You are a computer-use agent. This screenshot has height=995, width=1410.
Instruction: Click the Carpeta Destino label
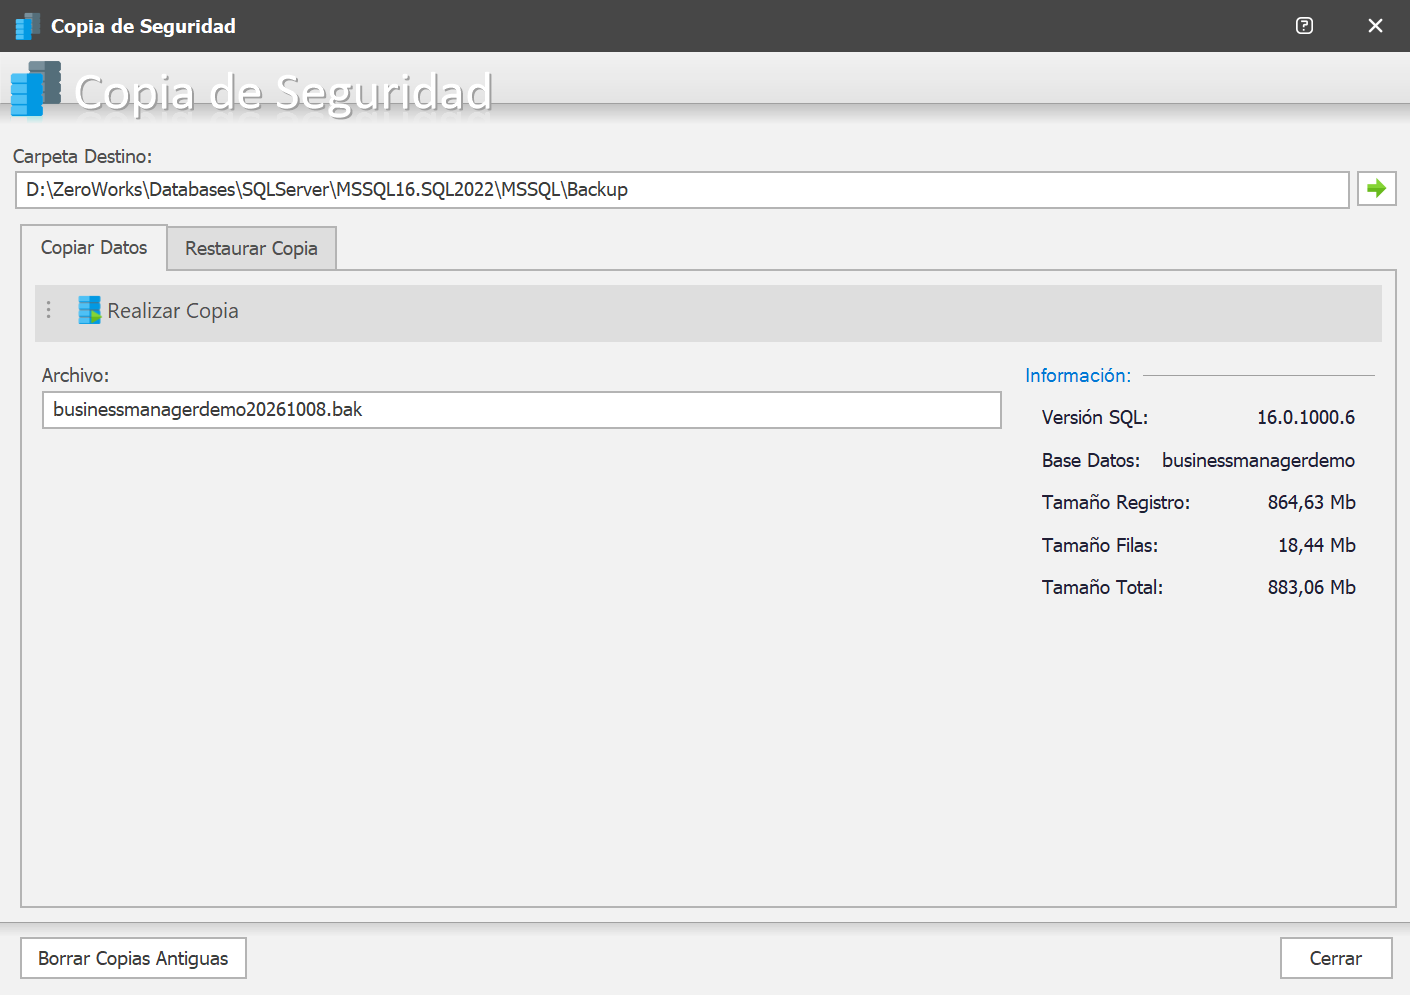coord(82,157)
